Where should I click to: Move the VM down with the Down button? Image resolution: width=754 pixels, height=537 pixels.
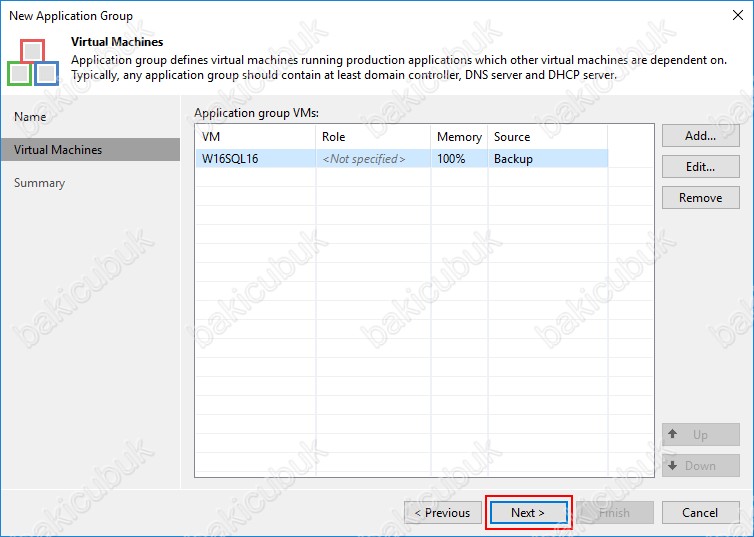tap(700, 465)
